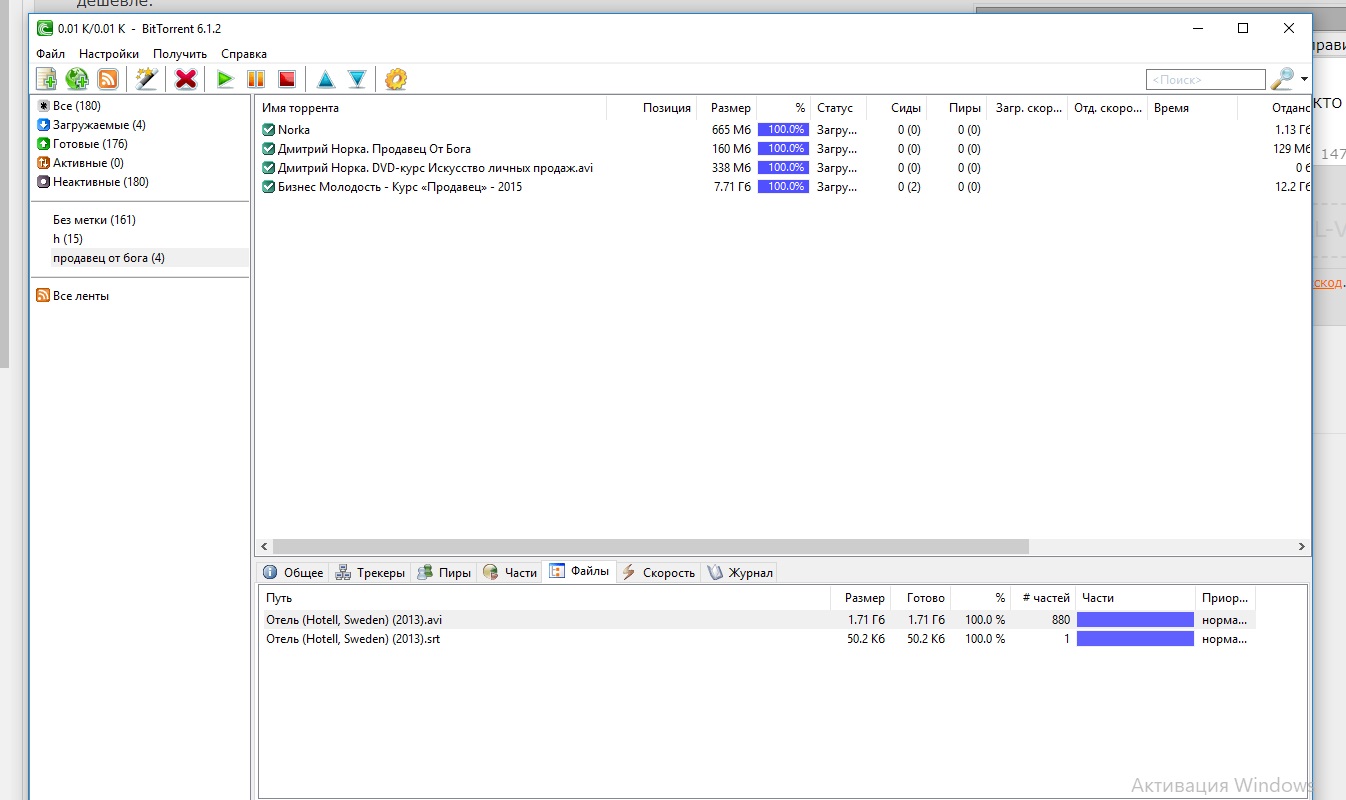The width and height of the screenshot is (1346, 800).
Task: Stop the torrent with the red stop icon
Action: click(287, 79)
